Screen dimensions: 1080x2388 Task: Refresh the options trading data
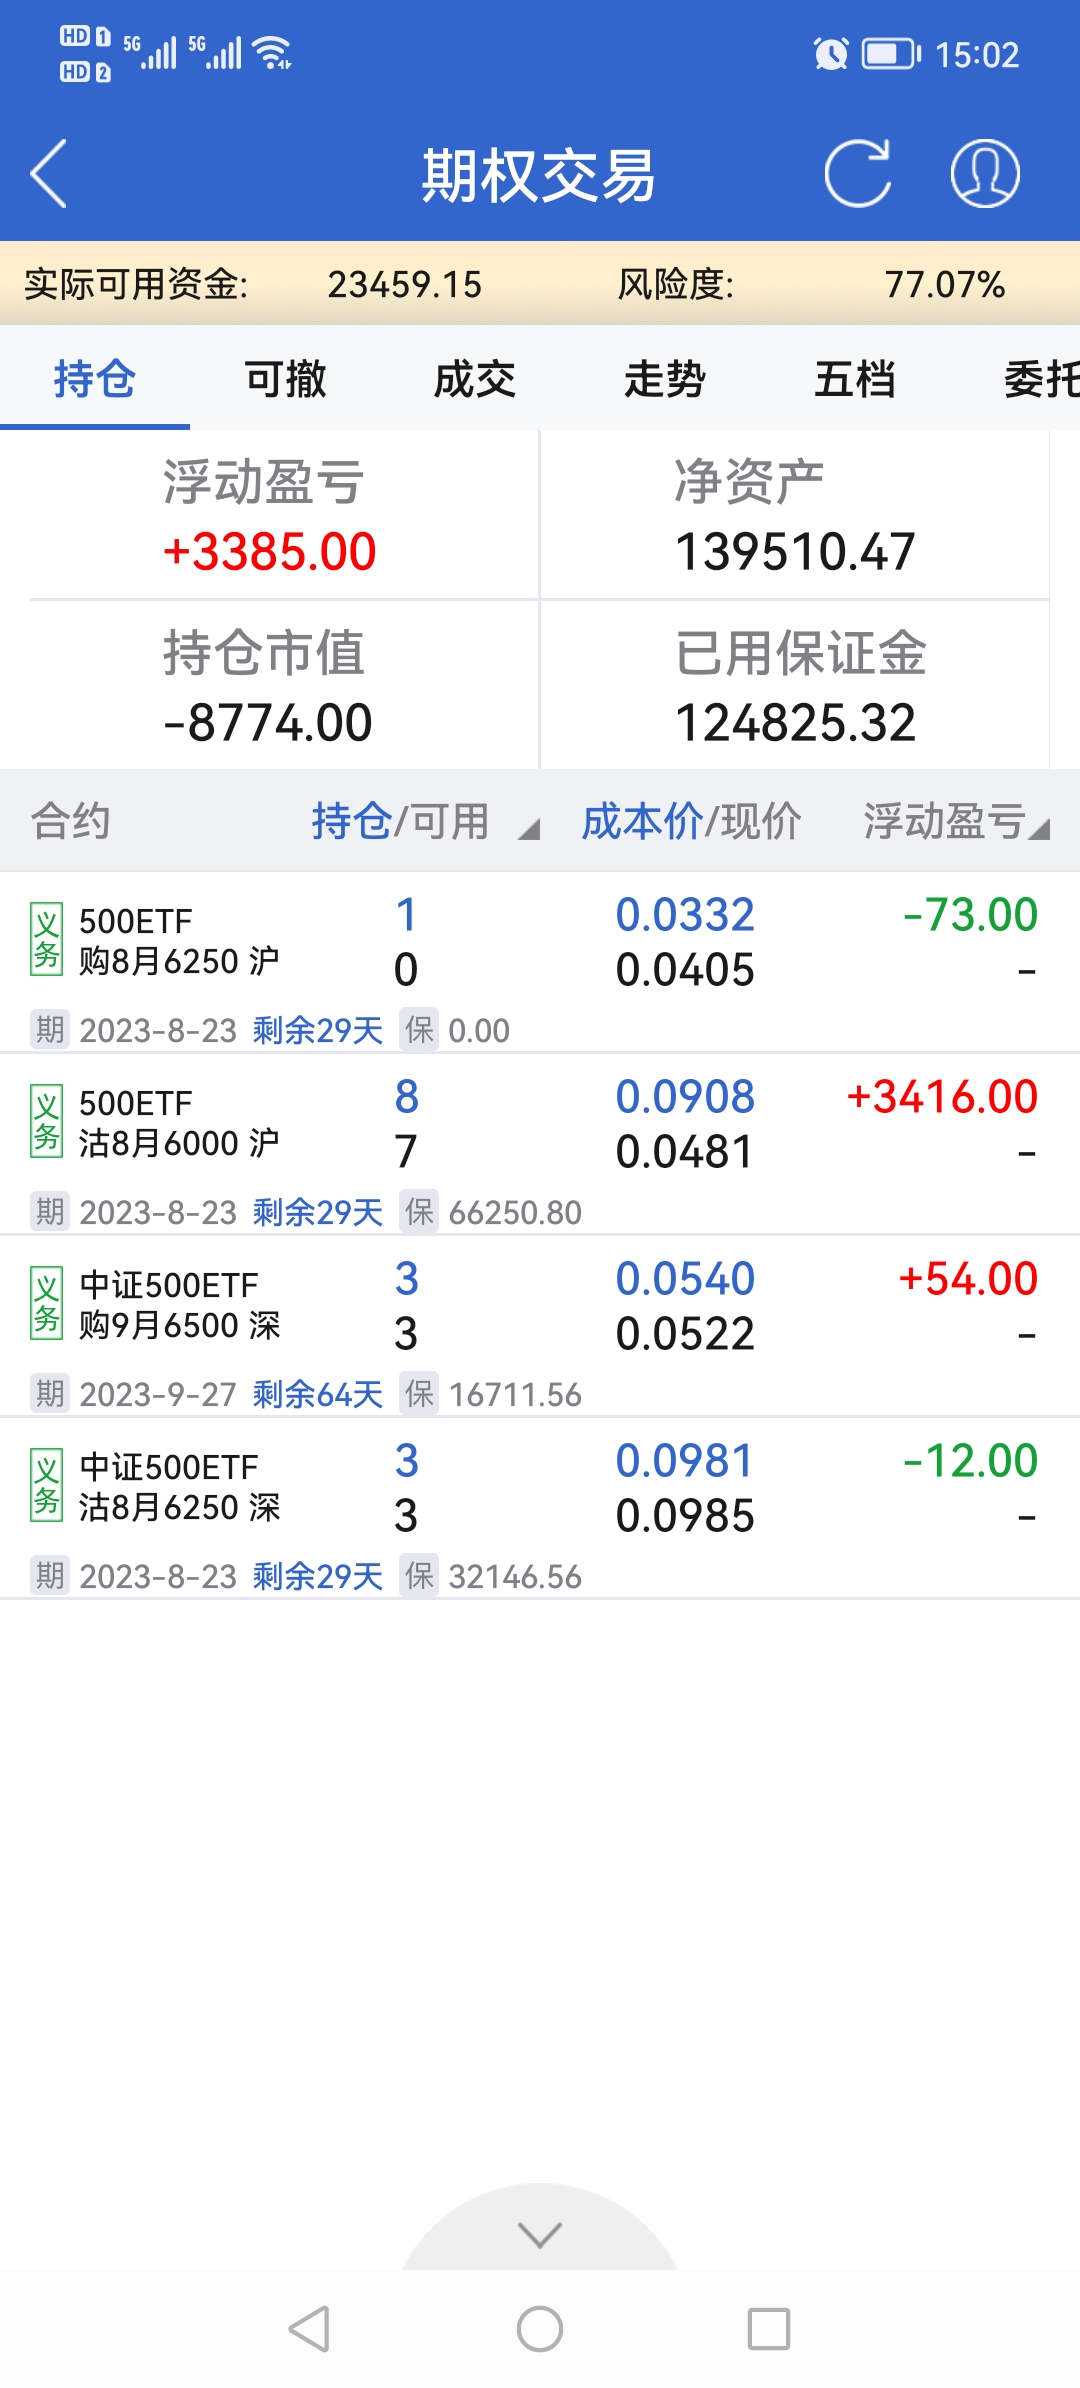pyautogui.click(x=857, y=174)
